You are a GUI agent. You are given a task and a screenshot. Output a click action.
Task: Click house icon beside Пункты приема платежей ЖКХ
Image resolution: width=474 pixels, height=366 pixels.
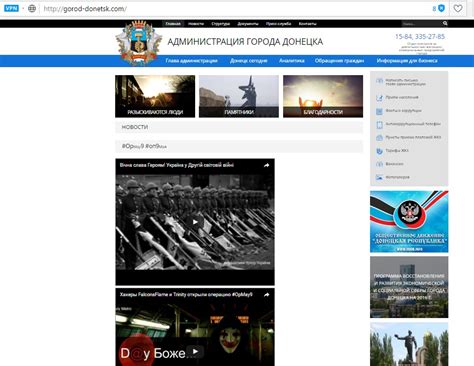pos(379,137)
